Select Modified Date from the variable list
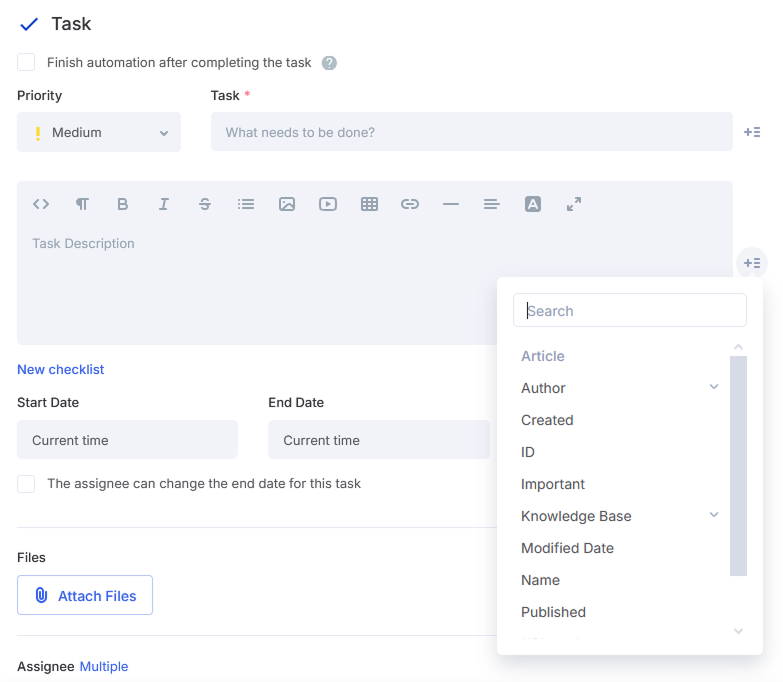The height and width of the screenshot is (682, 783). click(567, 548)
